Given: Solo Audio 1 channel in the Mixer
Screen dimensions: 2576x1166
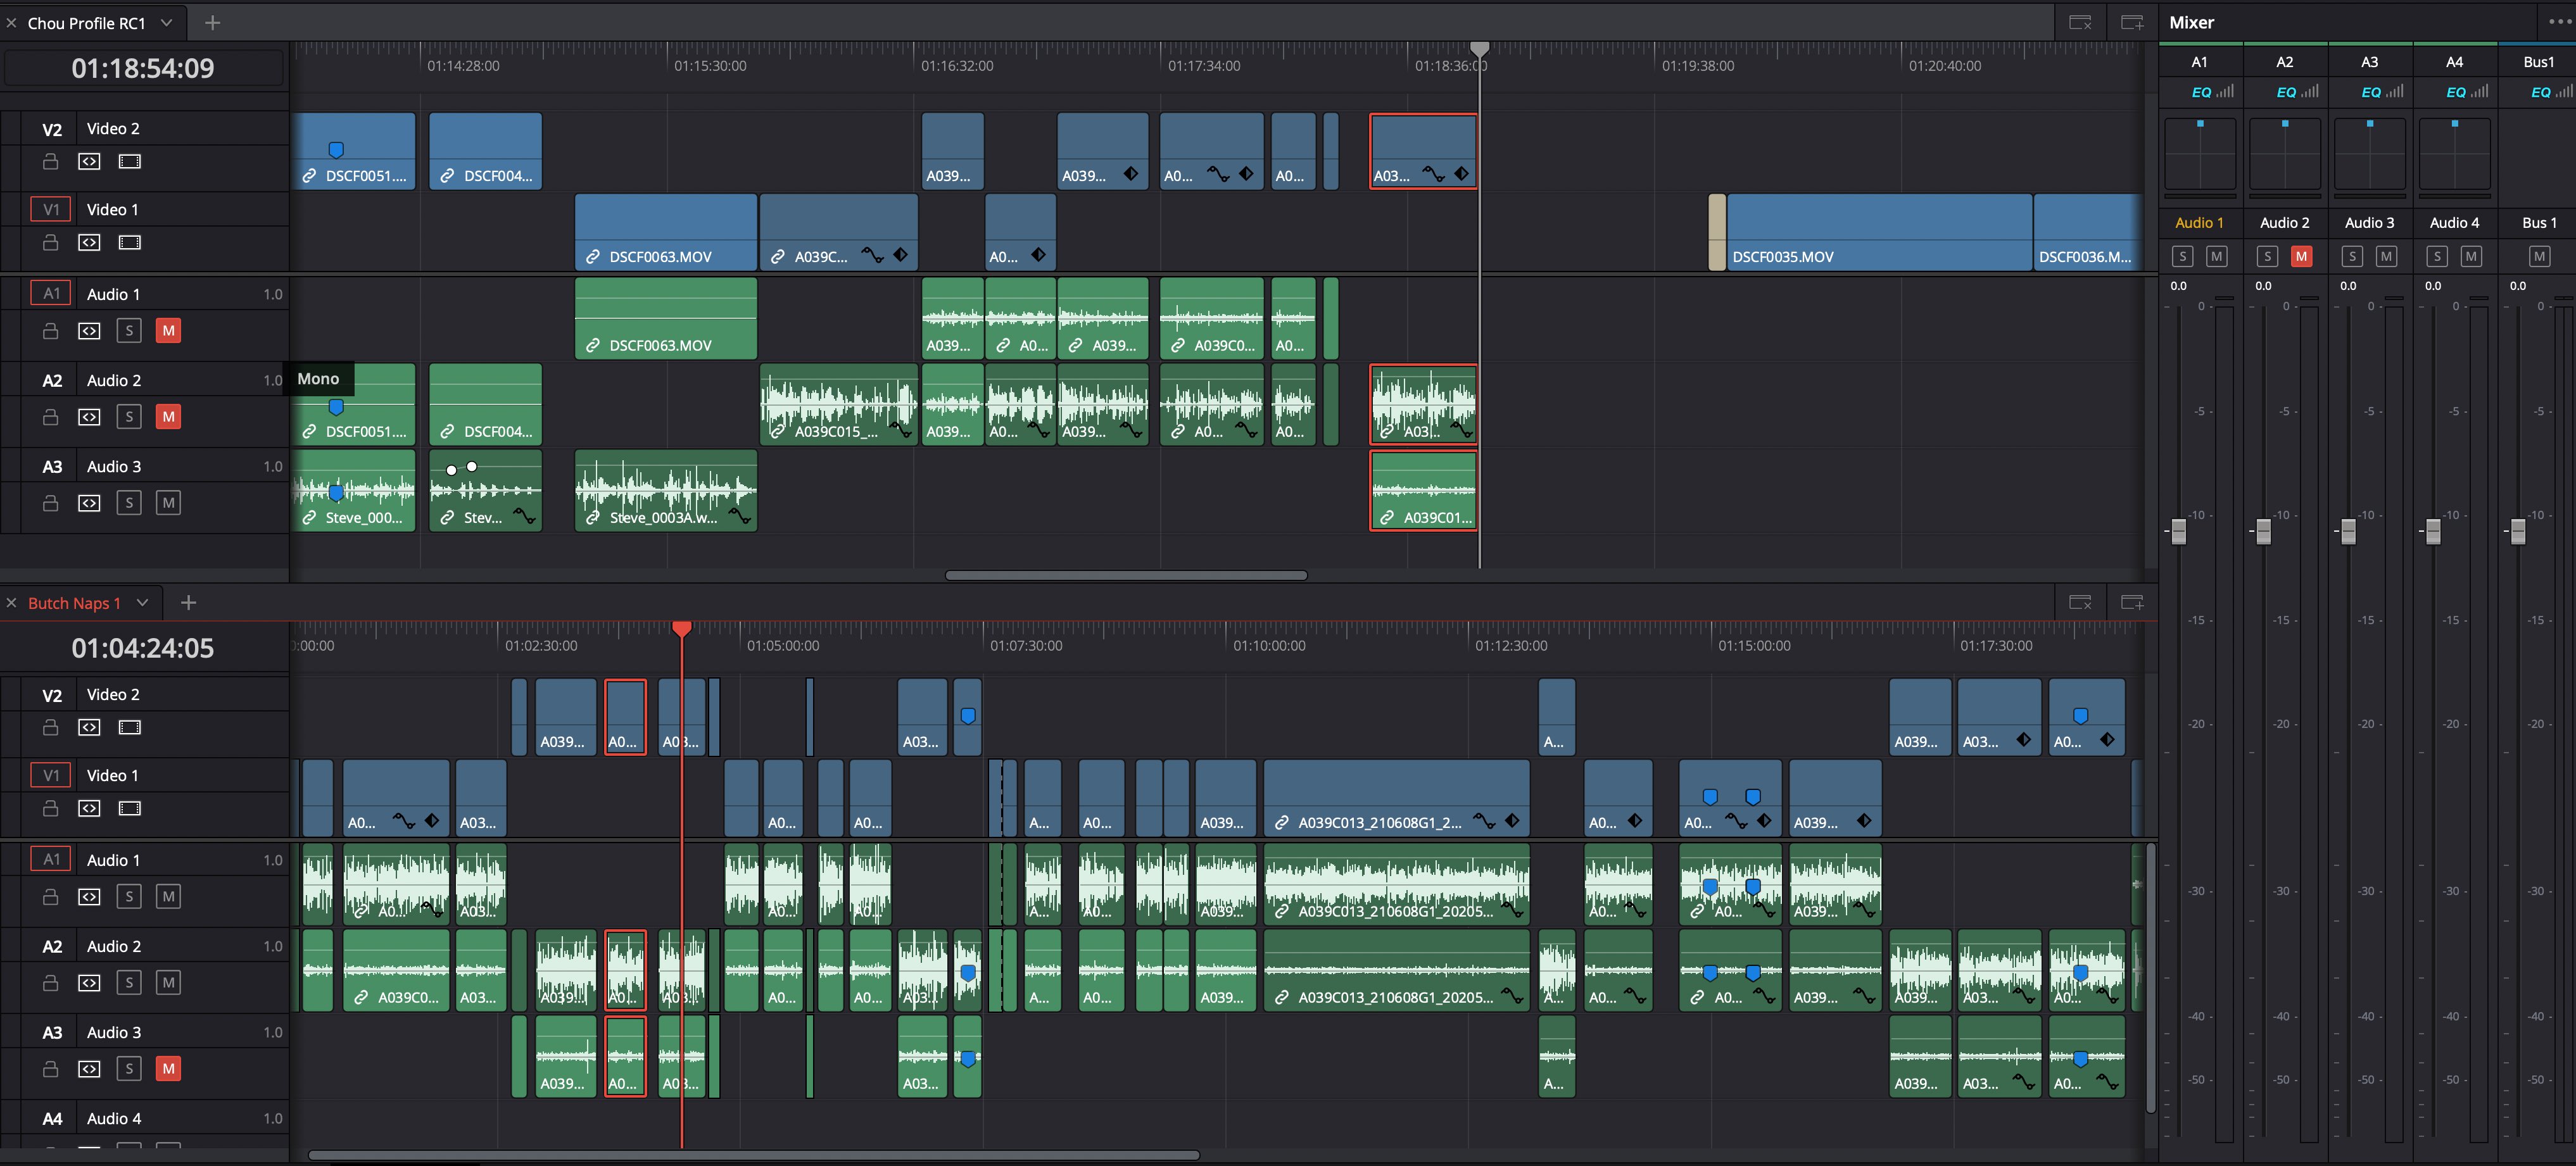Looking at the screenshot, I should tap(2182, 256).
